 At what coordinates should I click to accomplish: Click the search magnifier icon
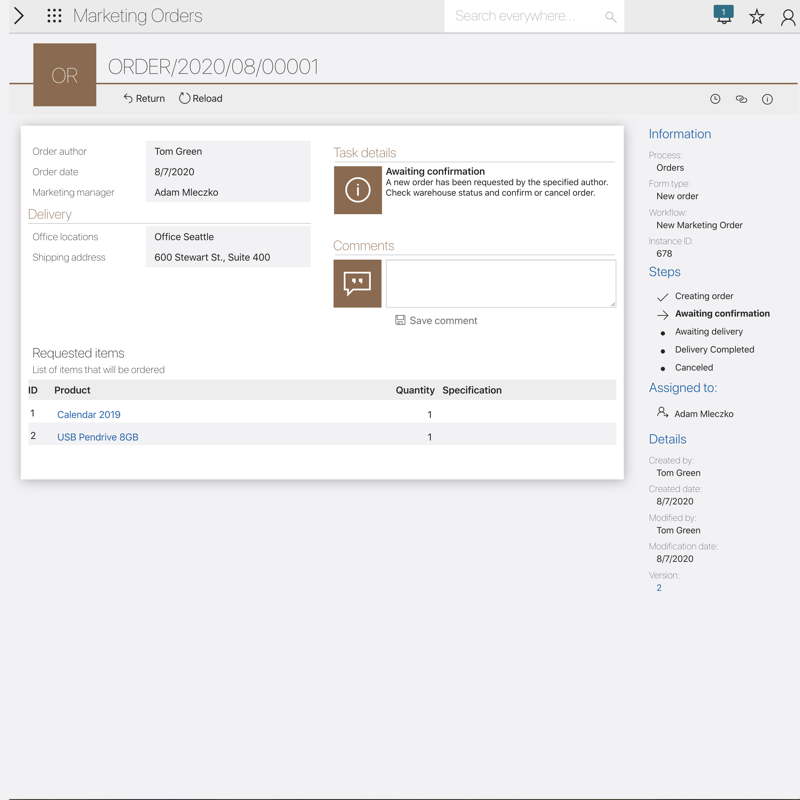[x=610, y=17]
